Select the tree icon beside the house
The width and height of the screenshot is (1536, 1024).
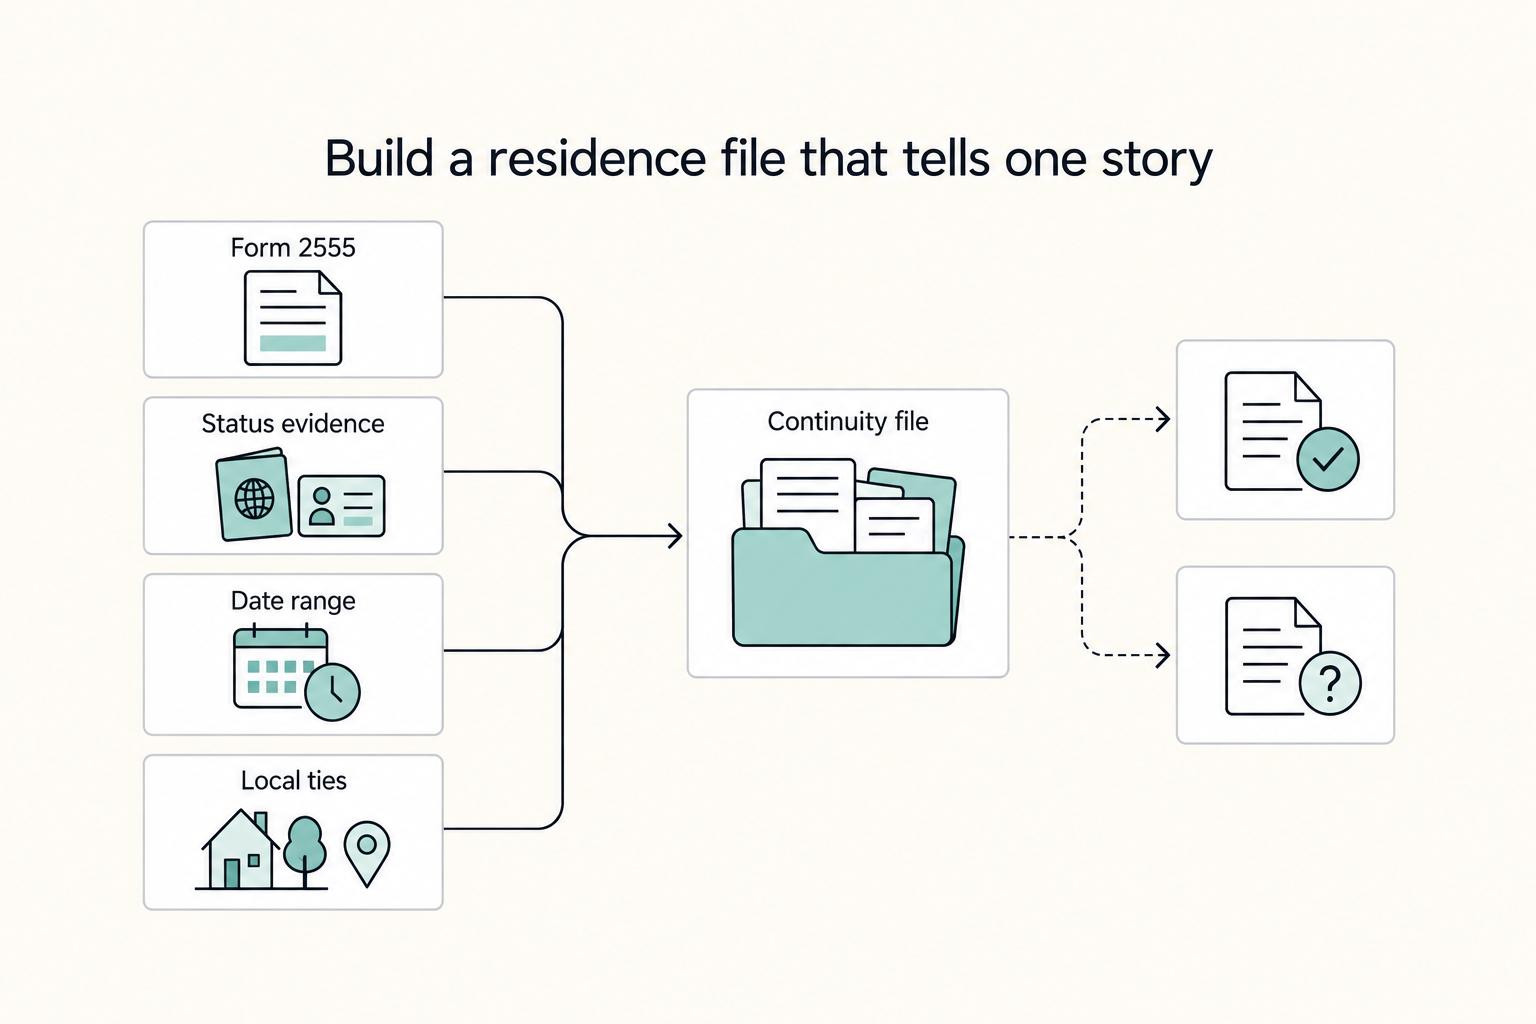[304, 852]
